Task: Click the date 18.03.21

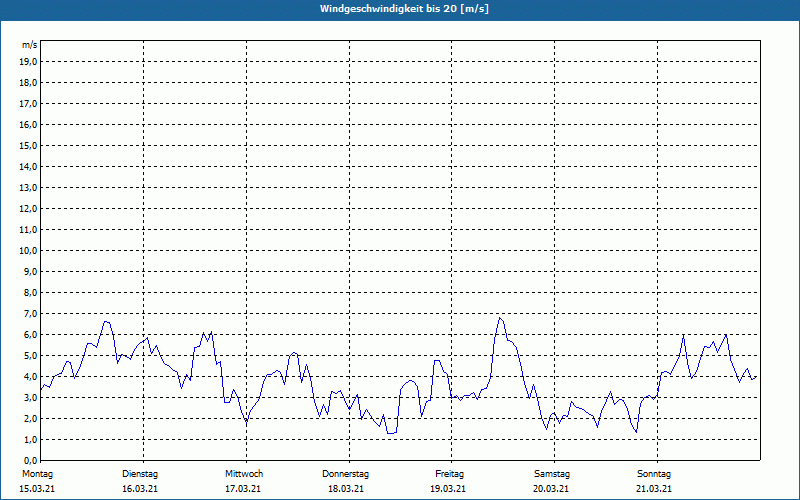Action: (346, 489)
